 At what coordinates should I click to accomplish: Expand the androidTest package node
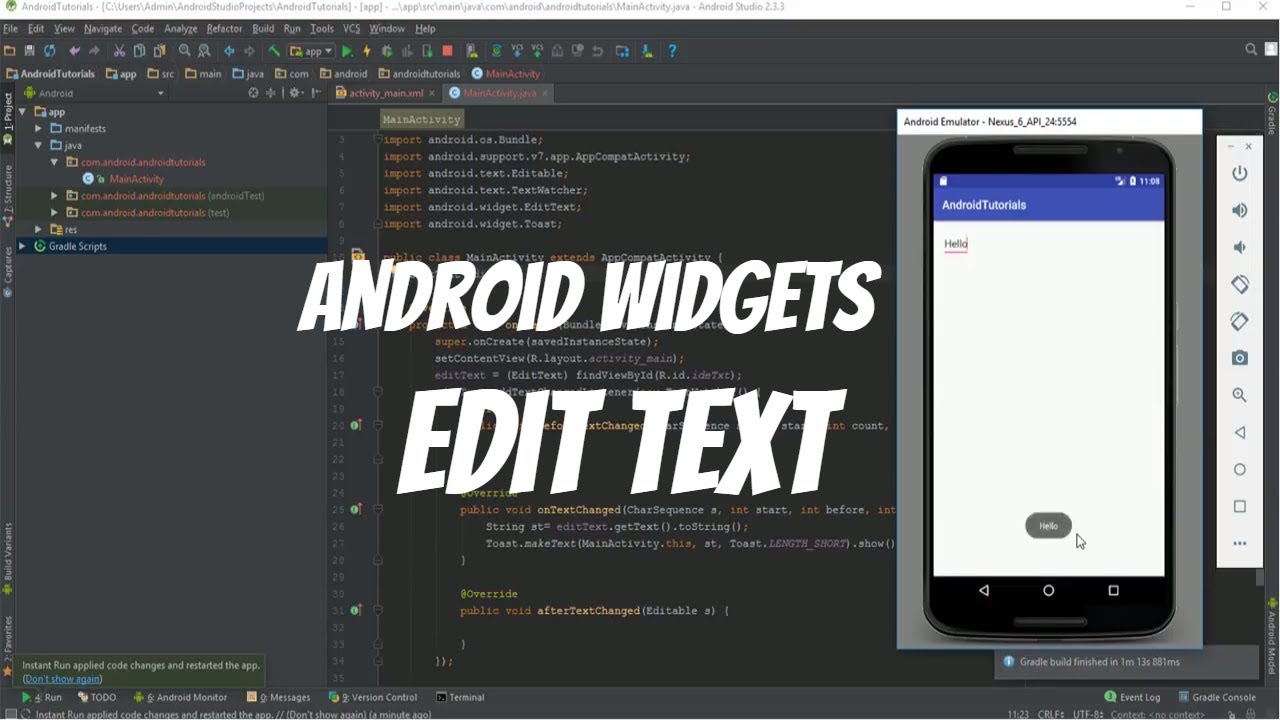coord(55,196)
